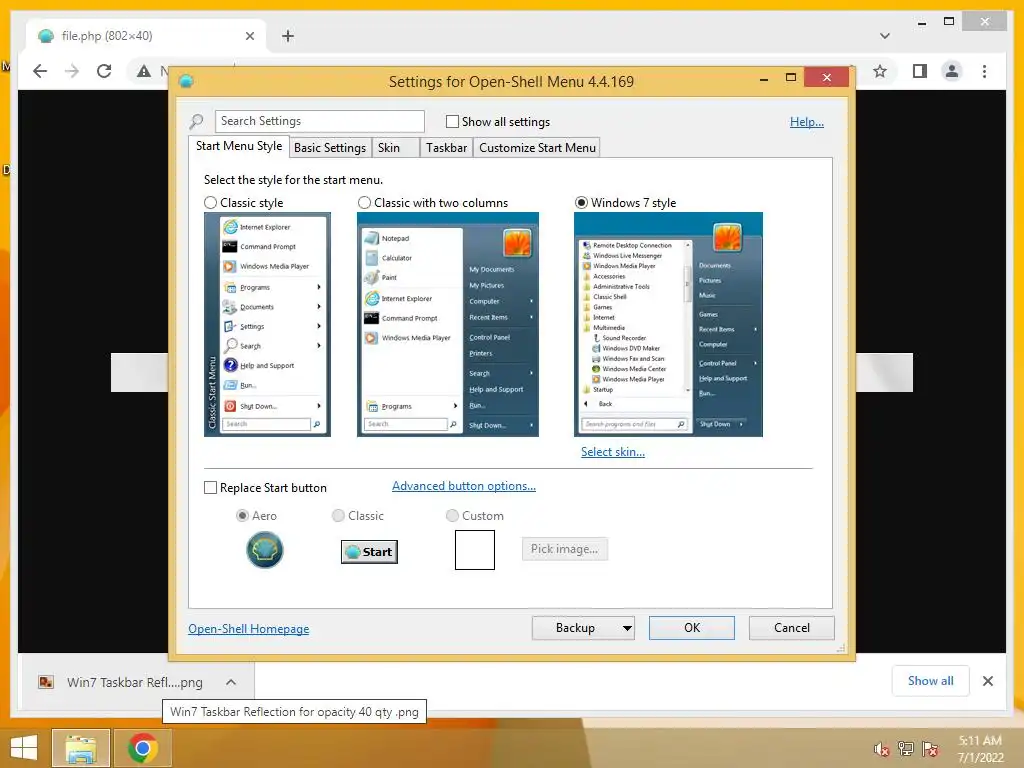Click Show all downloads button
1024x768 pixels.
tap(930, 681)
